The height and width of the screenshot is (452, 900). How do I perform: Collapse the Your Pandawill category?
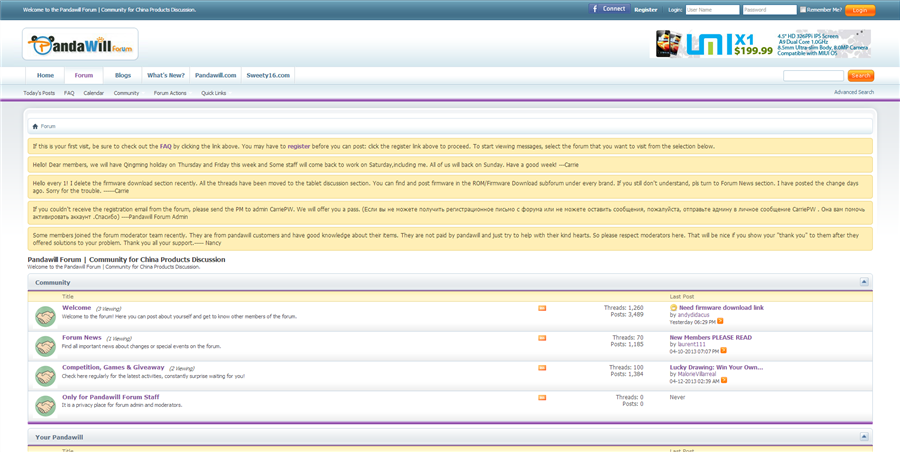[864, 437]
